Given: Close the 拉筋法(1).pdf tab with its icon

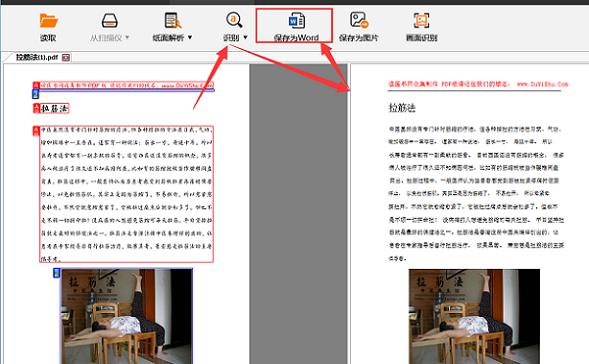Looking at the screenshot, I should [x=66, y=57].
